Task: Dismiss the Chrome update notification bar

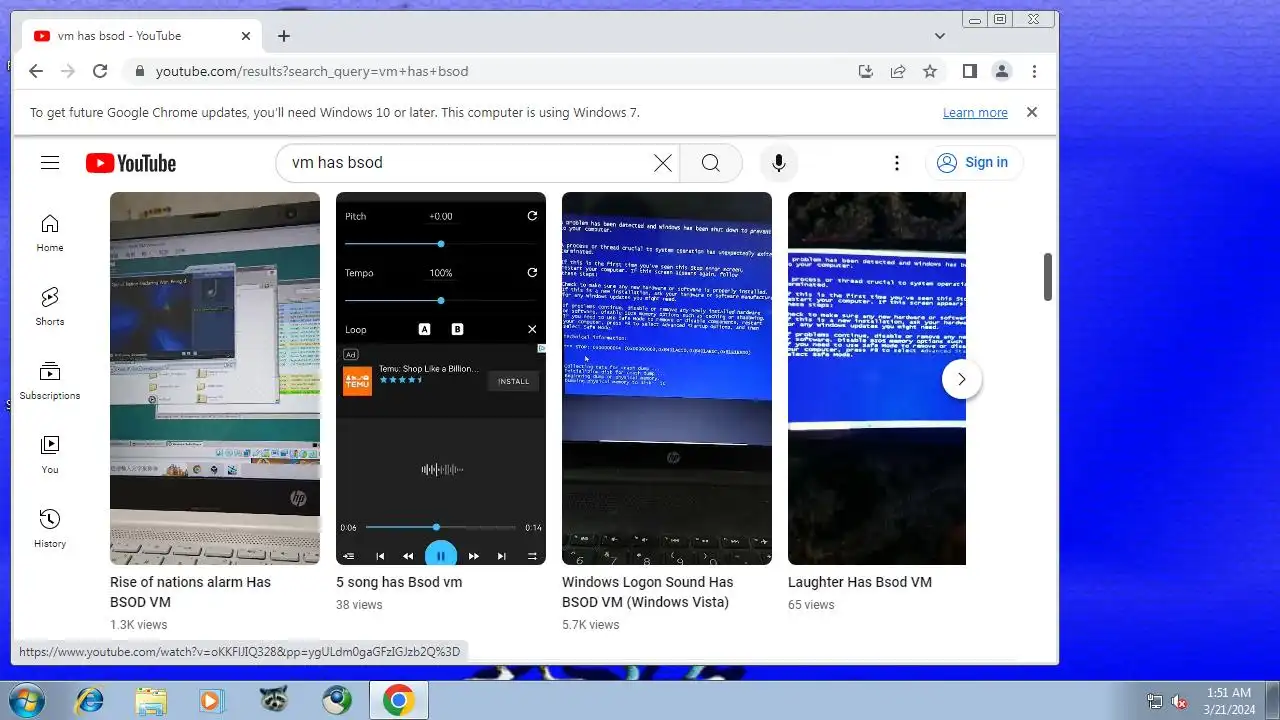Action: point(1032,112)
